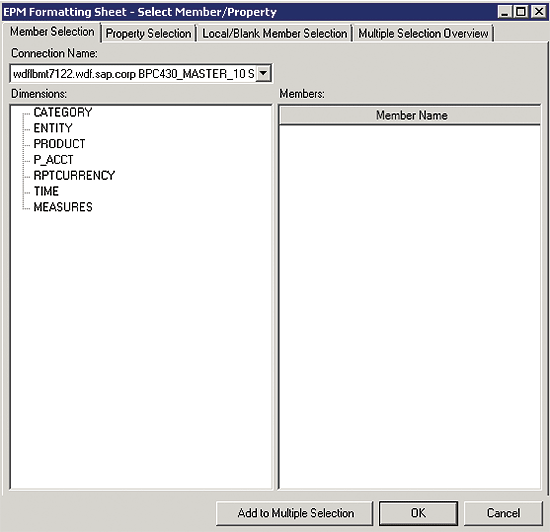Maximize the Select Member/Property window

521,12
